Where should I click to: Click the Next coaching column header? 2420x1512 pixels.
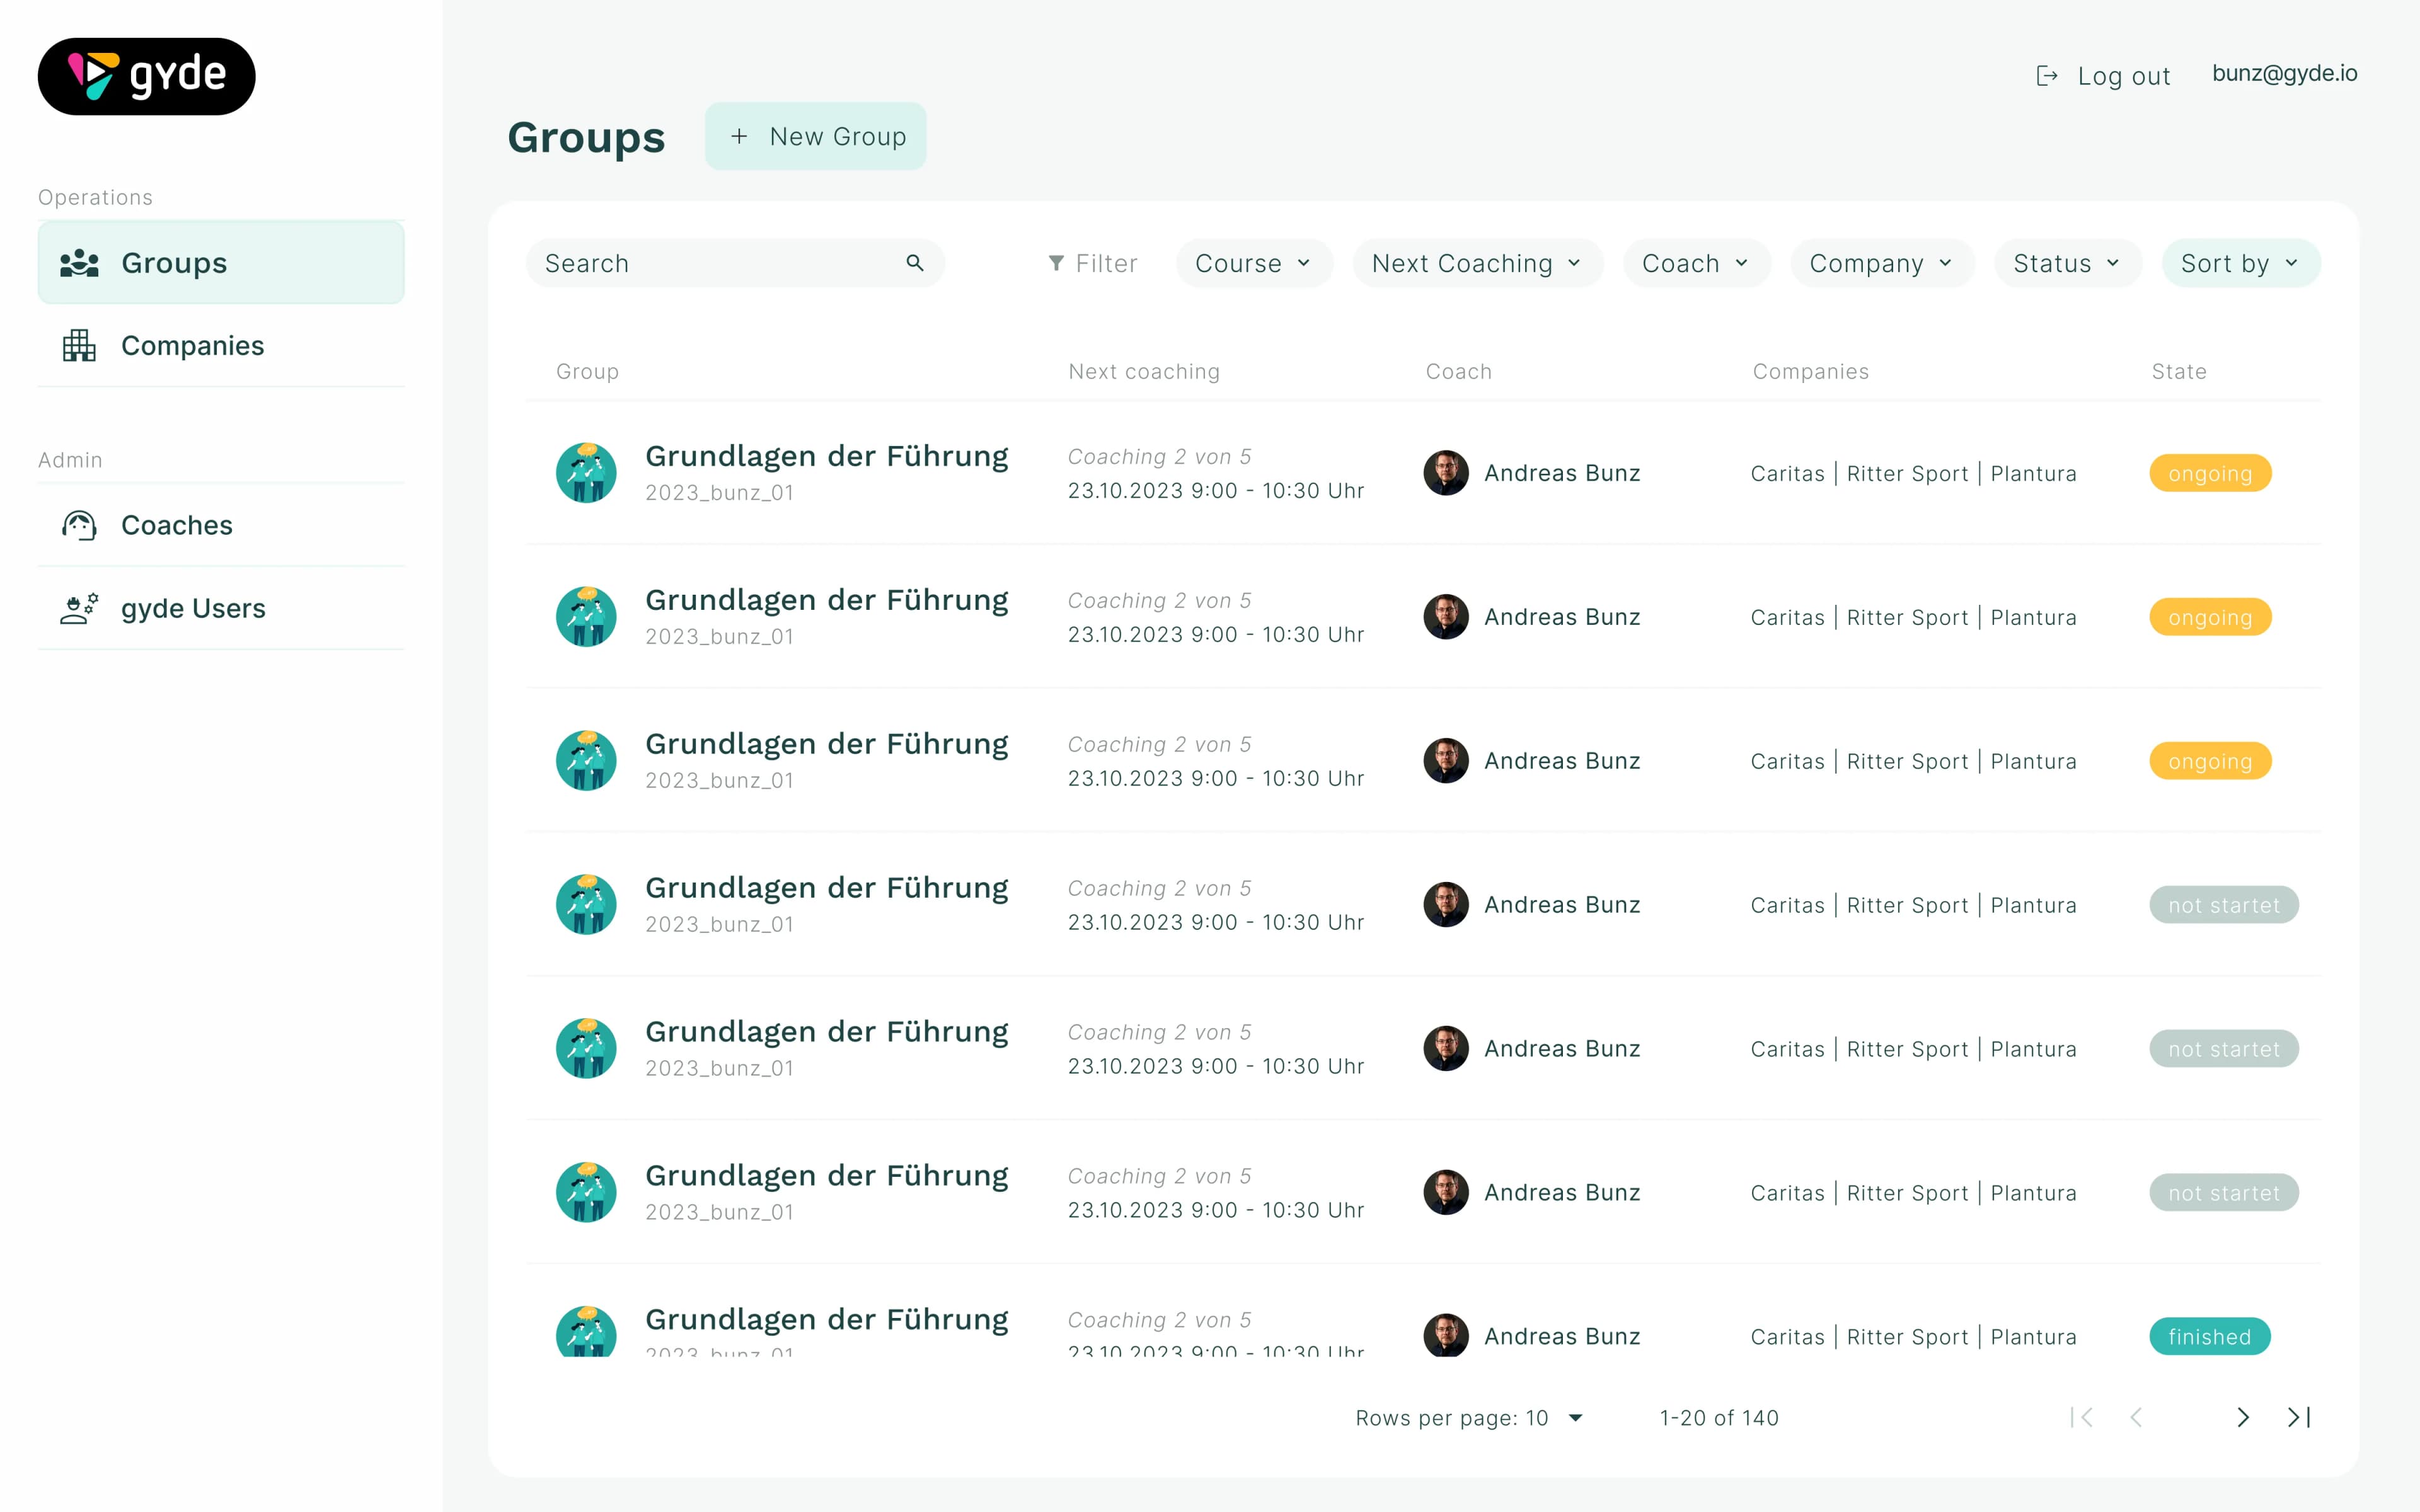click(x=1144, y=371)
